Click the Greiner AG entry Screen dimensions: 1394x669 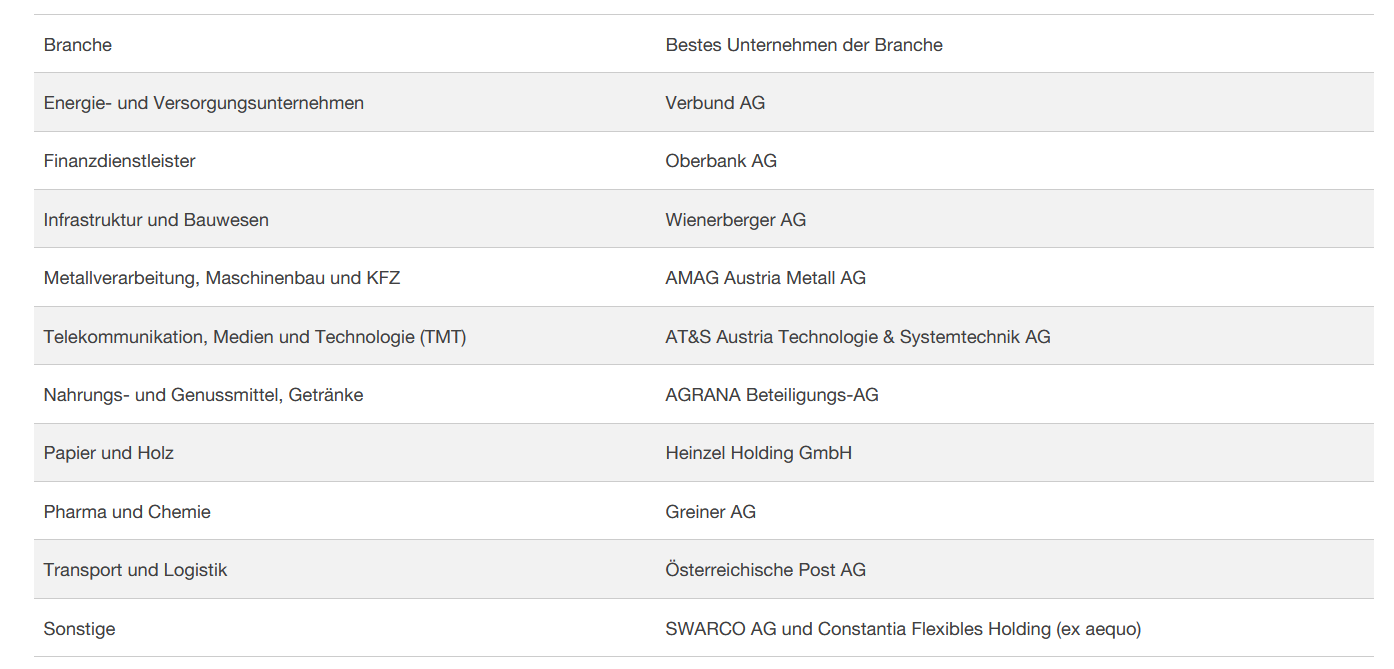click(x=711, y=512)
